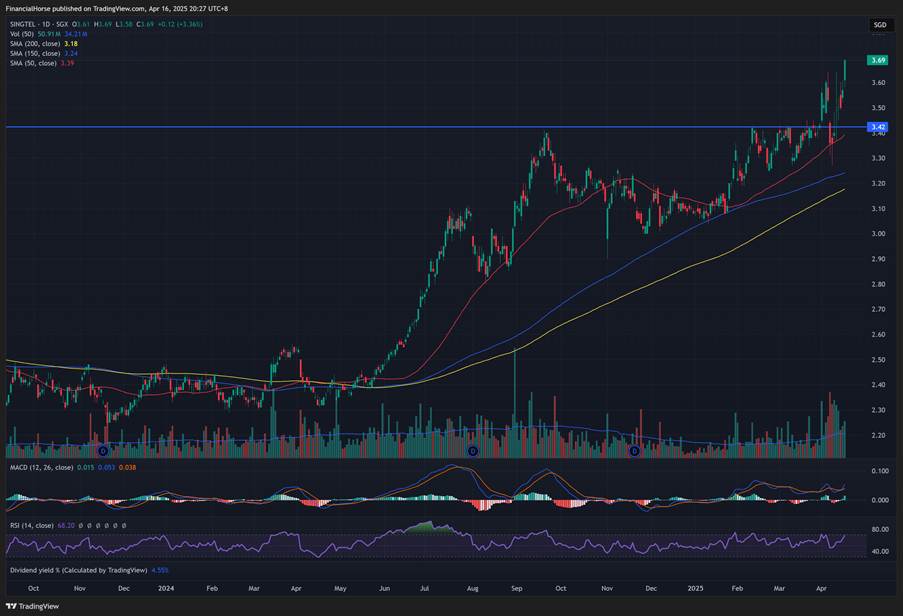Viewport: 903px width, 616px height.
Task: Click the 0.100 level on MACD scale
Action: (x=880, y=471)
